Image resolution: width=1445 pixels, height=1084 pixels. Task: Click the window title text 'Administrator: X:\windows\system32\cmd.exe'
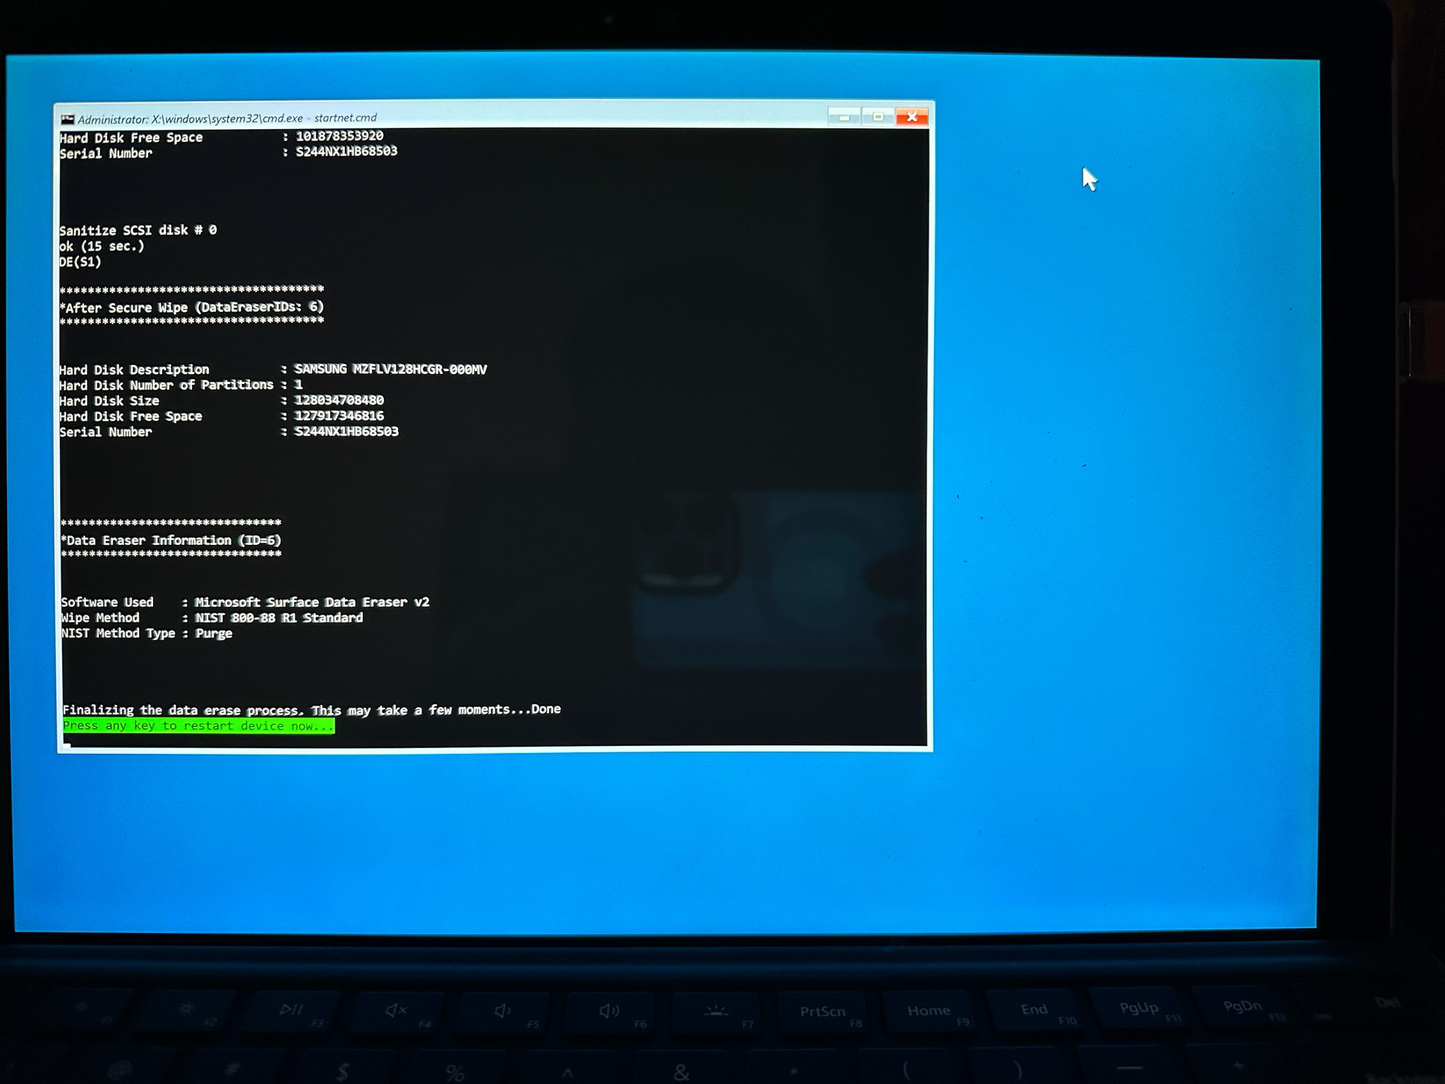(190, 119)
